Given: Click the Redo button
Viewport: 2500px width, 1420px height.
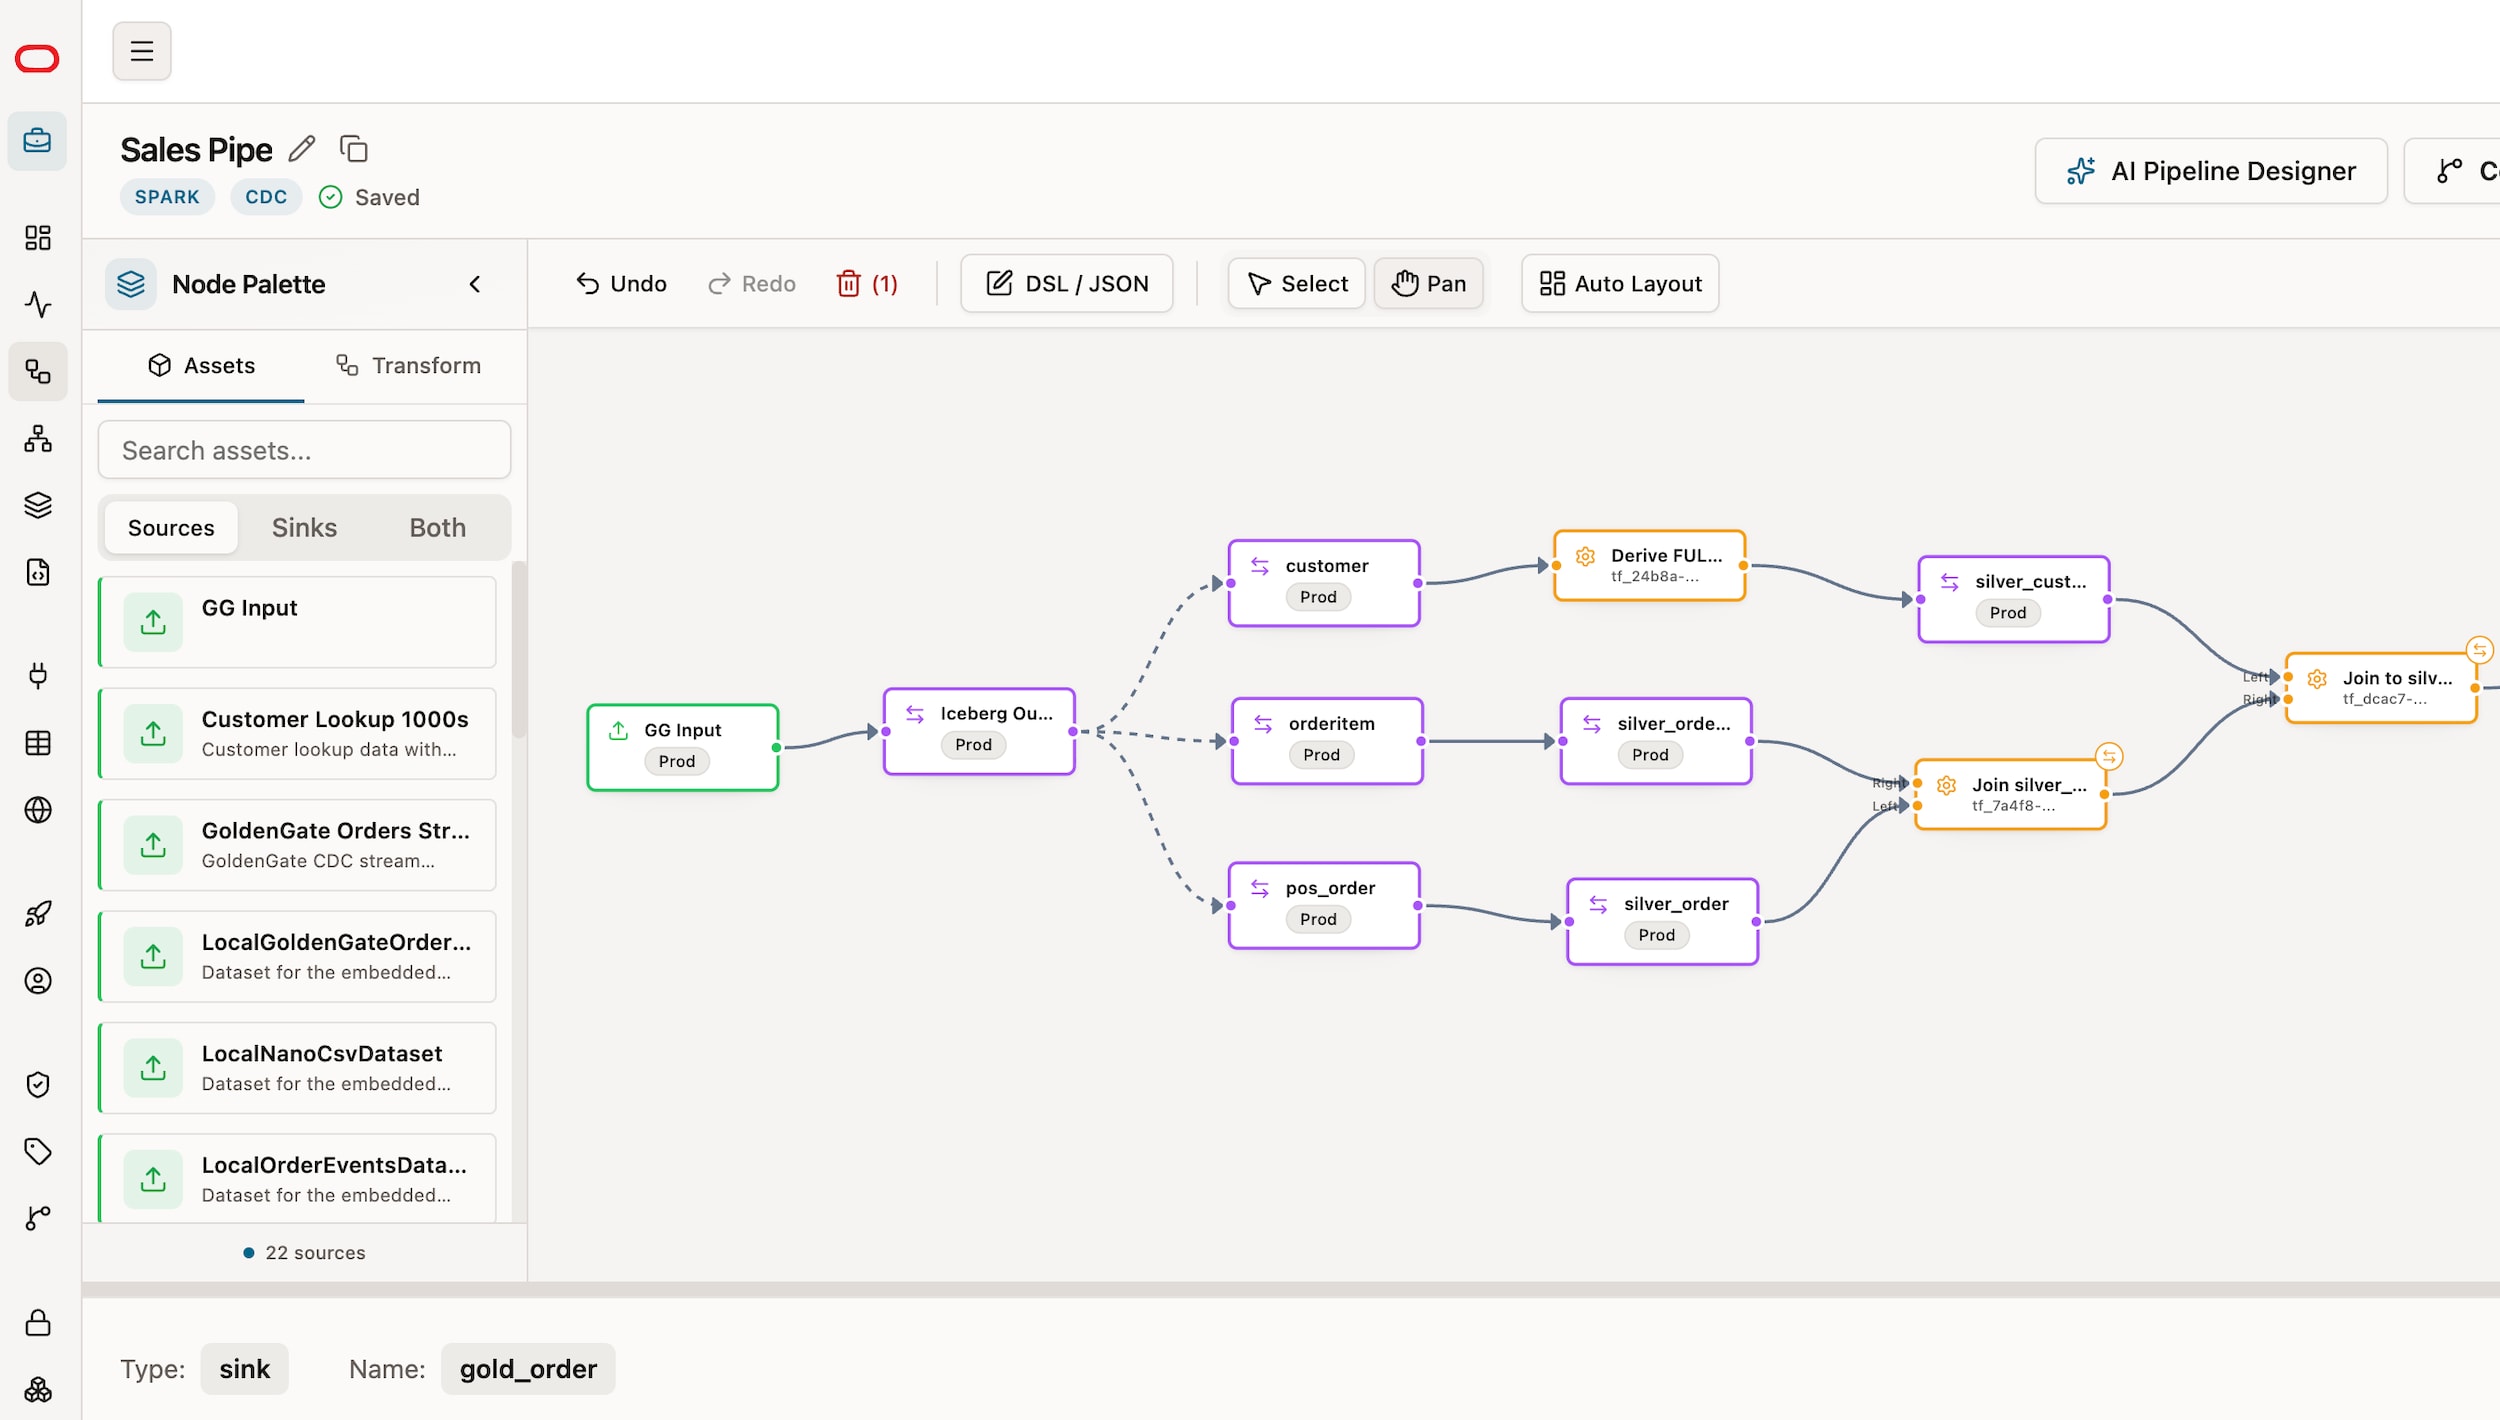Looking at the screenshot, I should [752, 284].
